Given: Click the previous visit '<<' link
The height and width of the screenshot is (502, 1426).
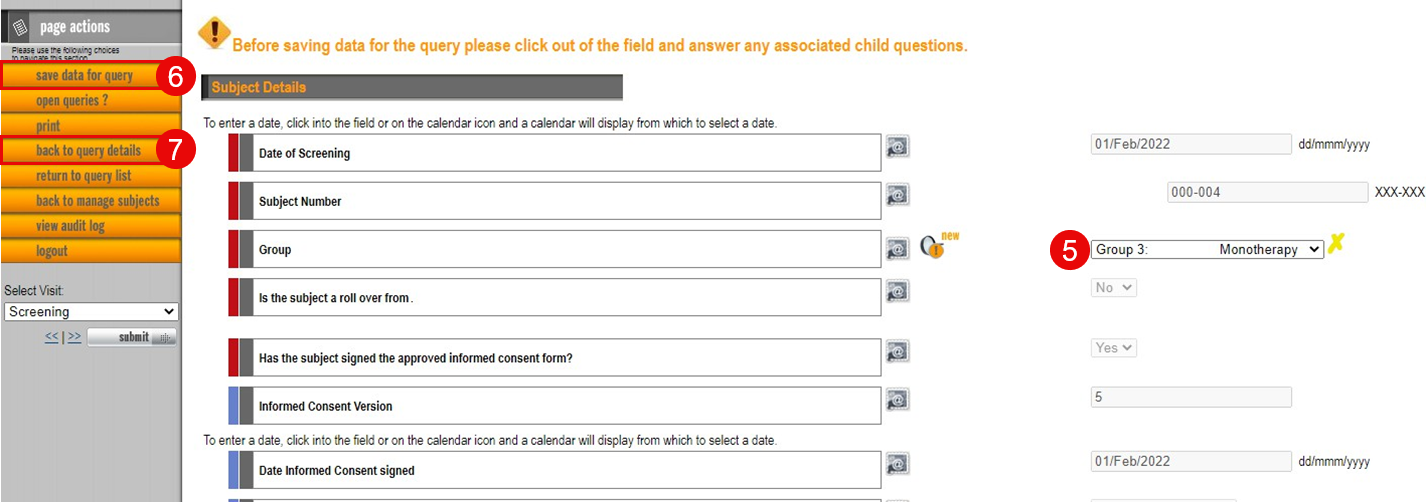Looking at the screenshot, I should 52,337.
